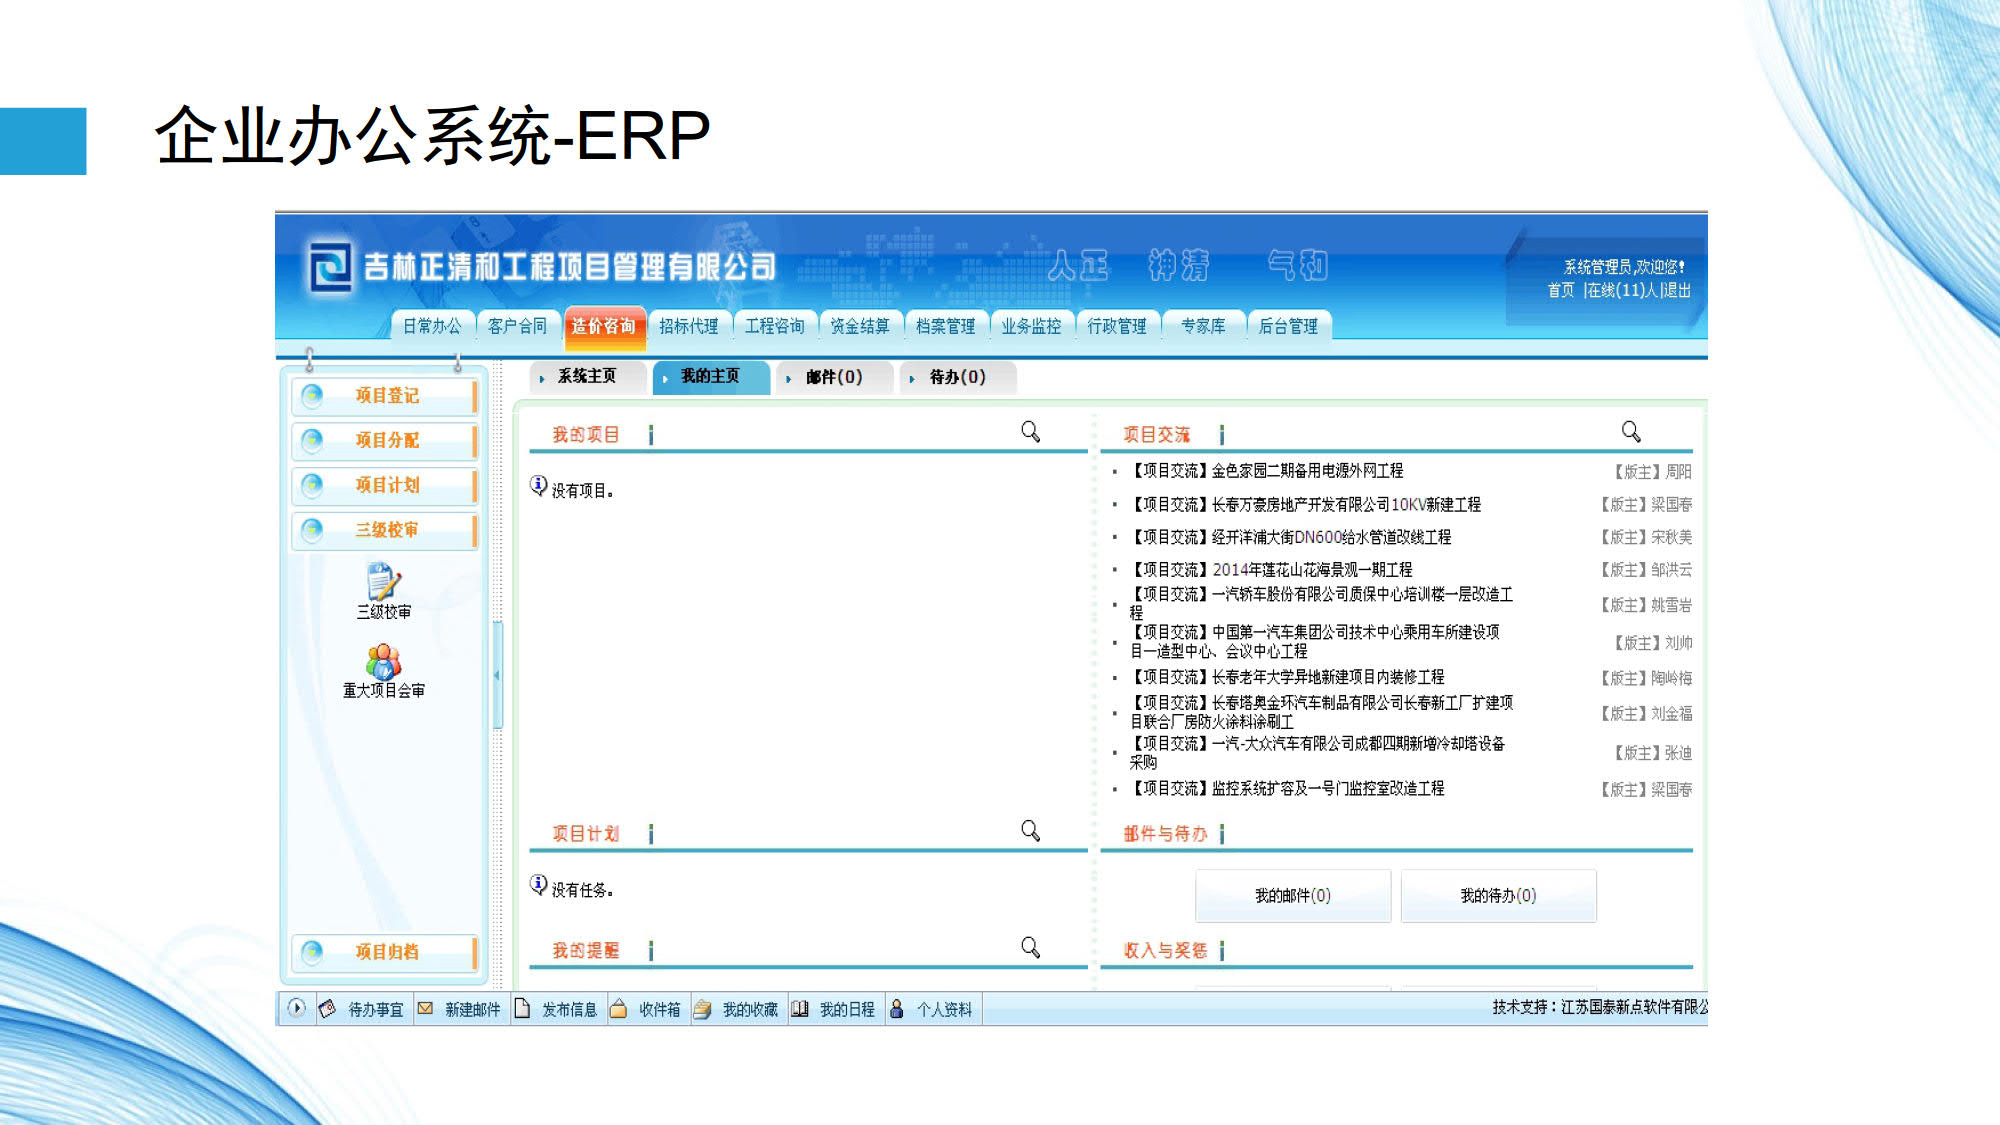
Task: Click the 我的待办(0) button
Action: coord(1497,896)
